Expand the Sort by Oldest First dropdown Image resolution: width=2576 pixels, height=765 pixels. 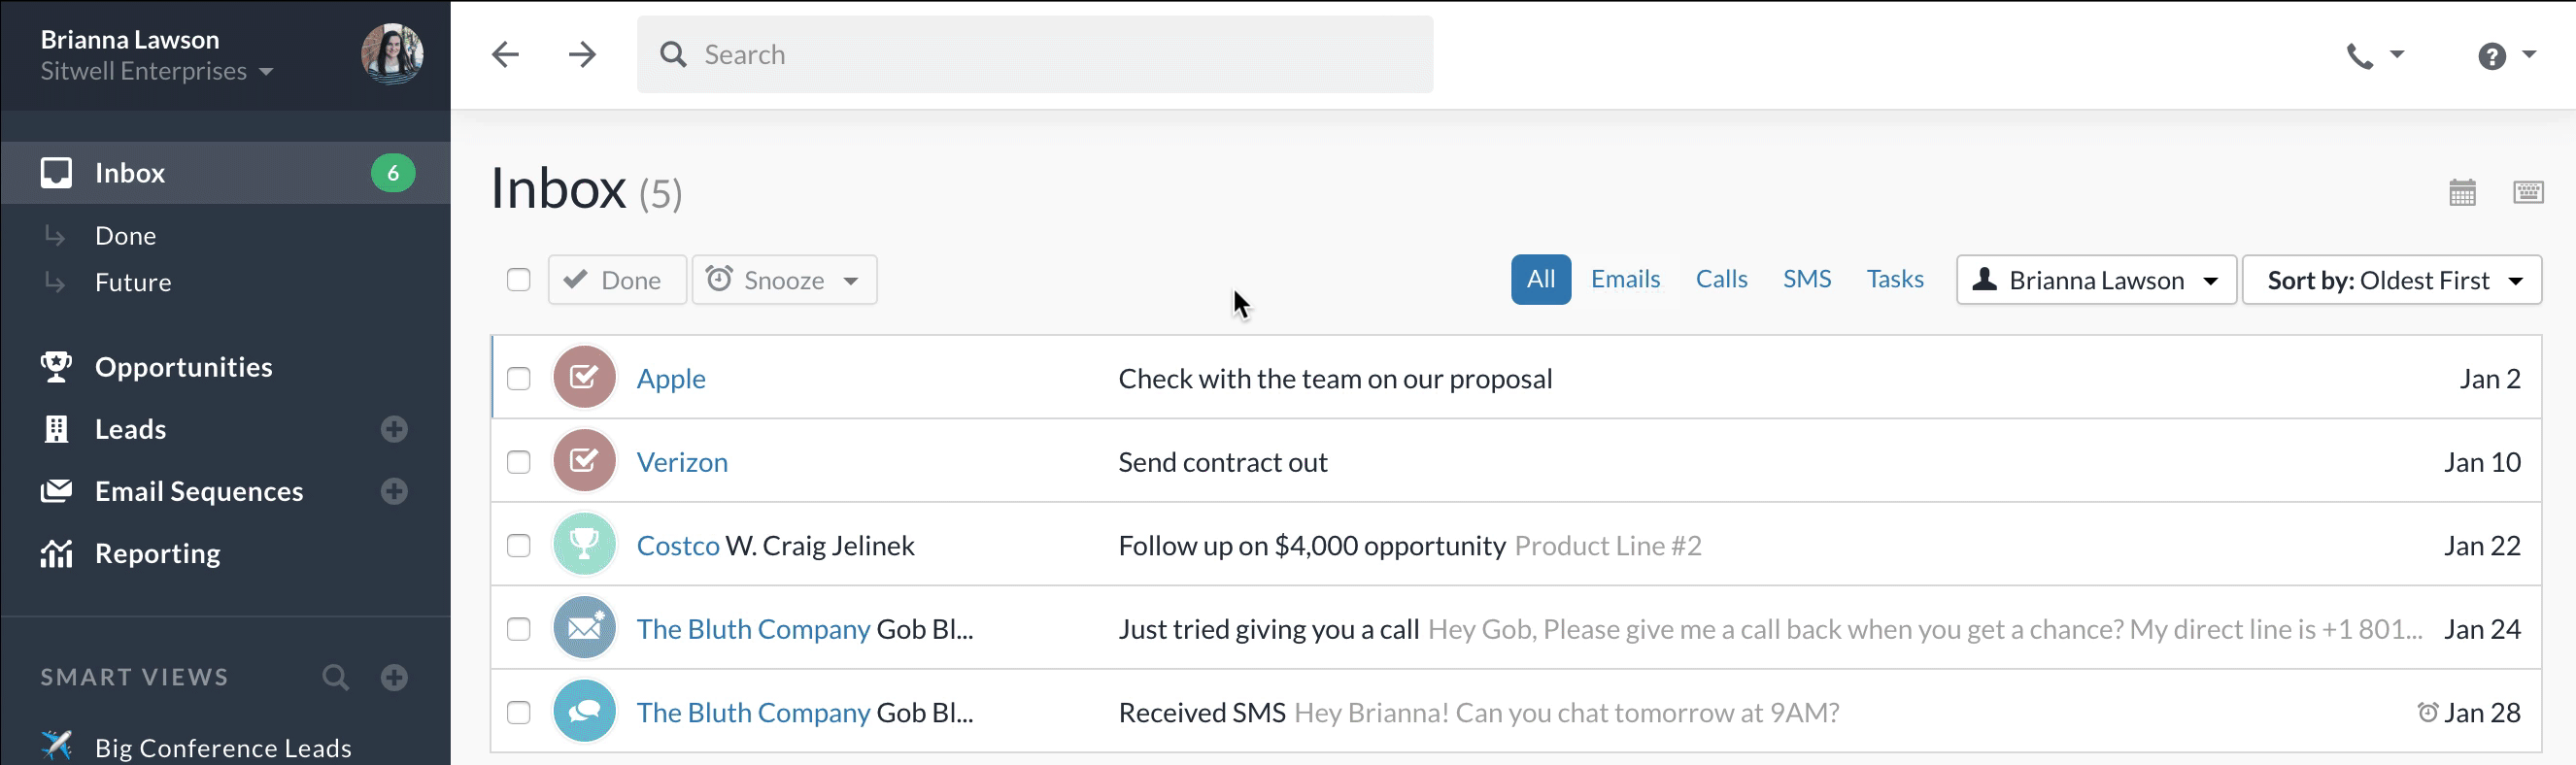(2390, 280)
